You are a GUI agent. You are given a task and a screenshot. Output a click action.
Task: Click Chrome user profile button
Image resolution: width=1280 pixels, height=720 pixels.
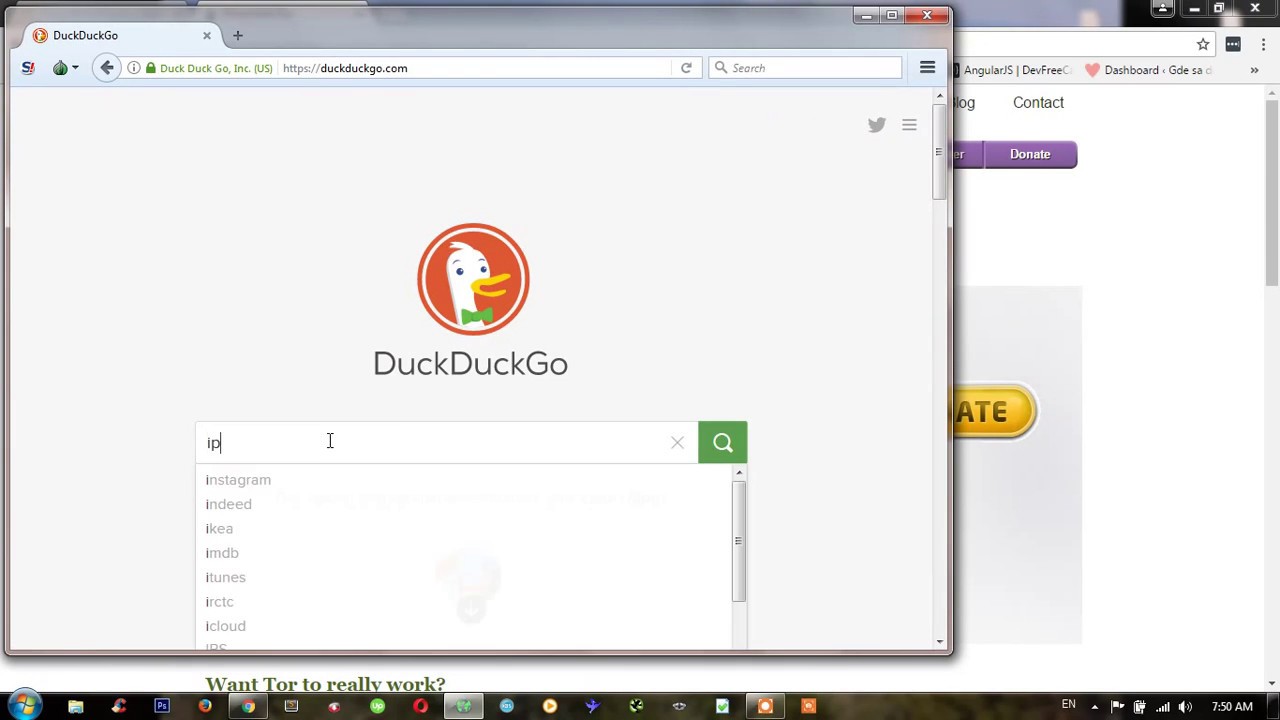coord(1162,9)
